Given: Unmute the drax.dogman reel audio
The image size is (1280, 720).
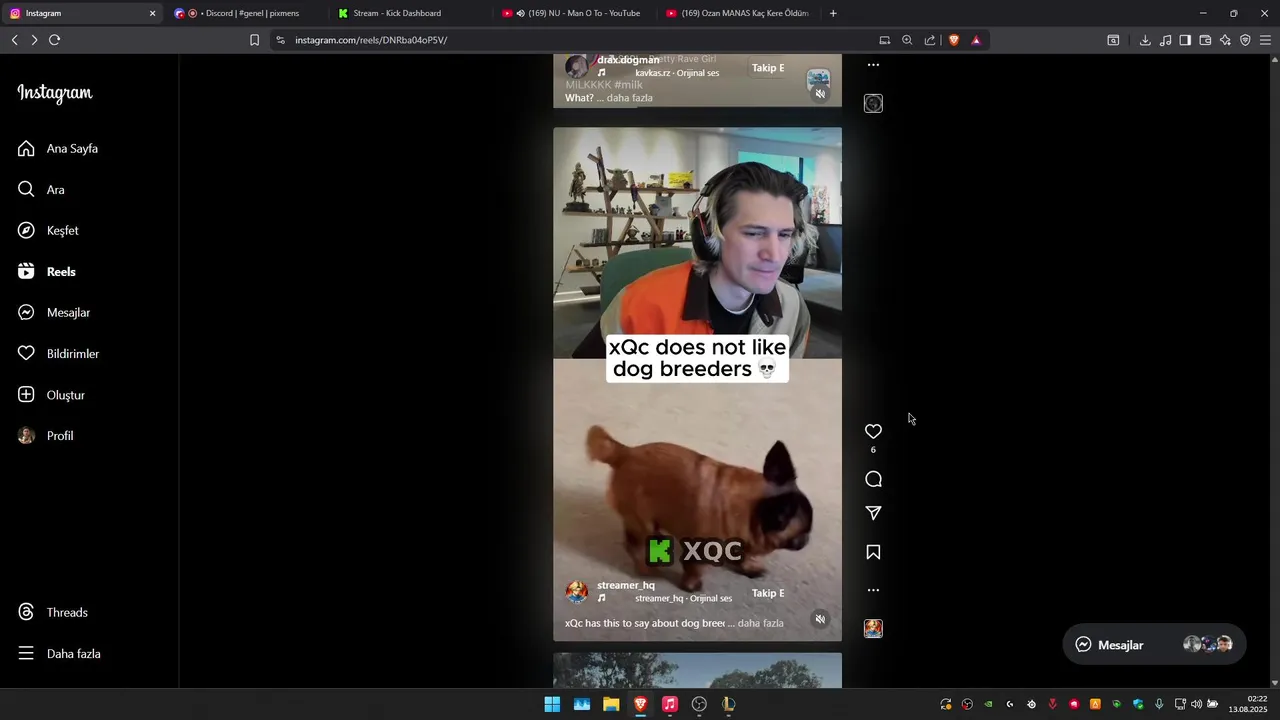Looking at the screenshot, I should click(x=820, y=94).
